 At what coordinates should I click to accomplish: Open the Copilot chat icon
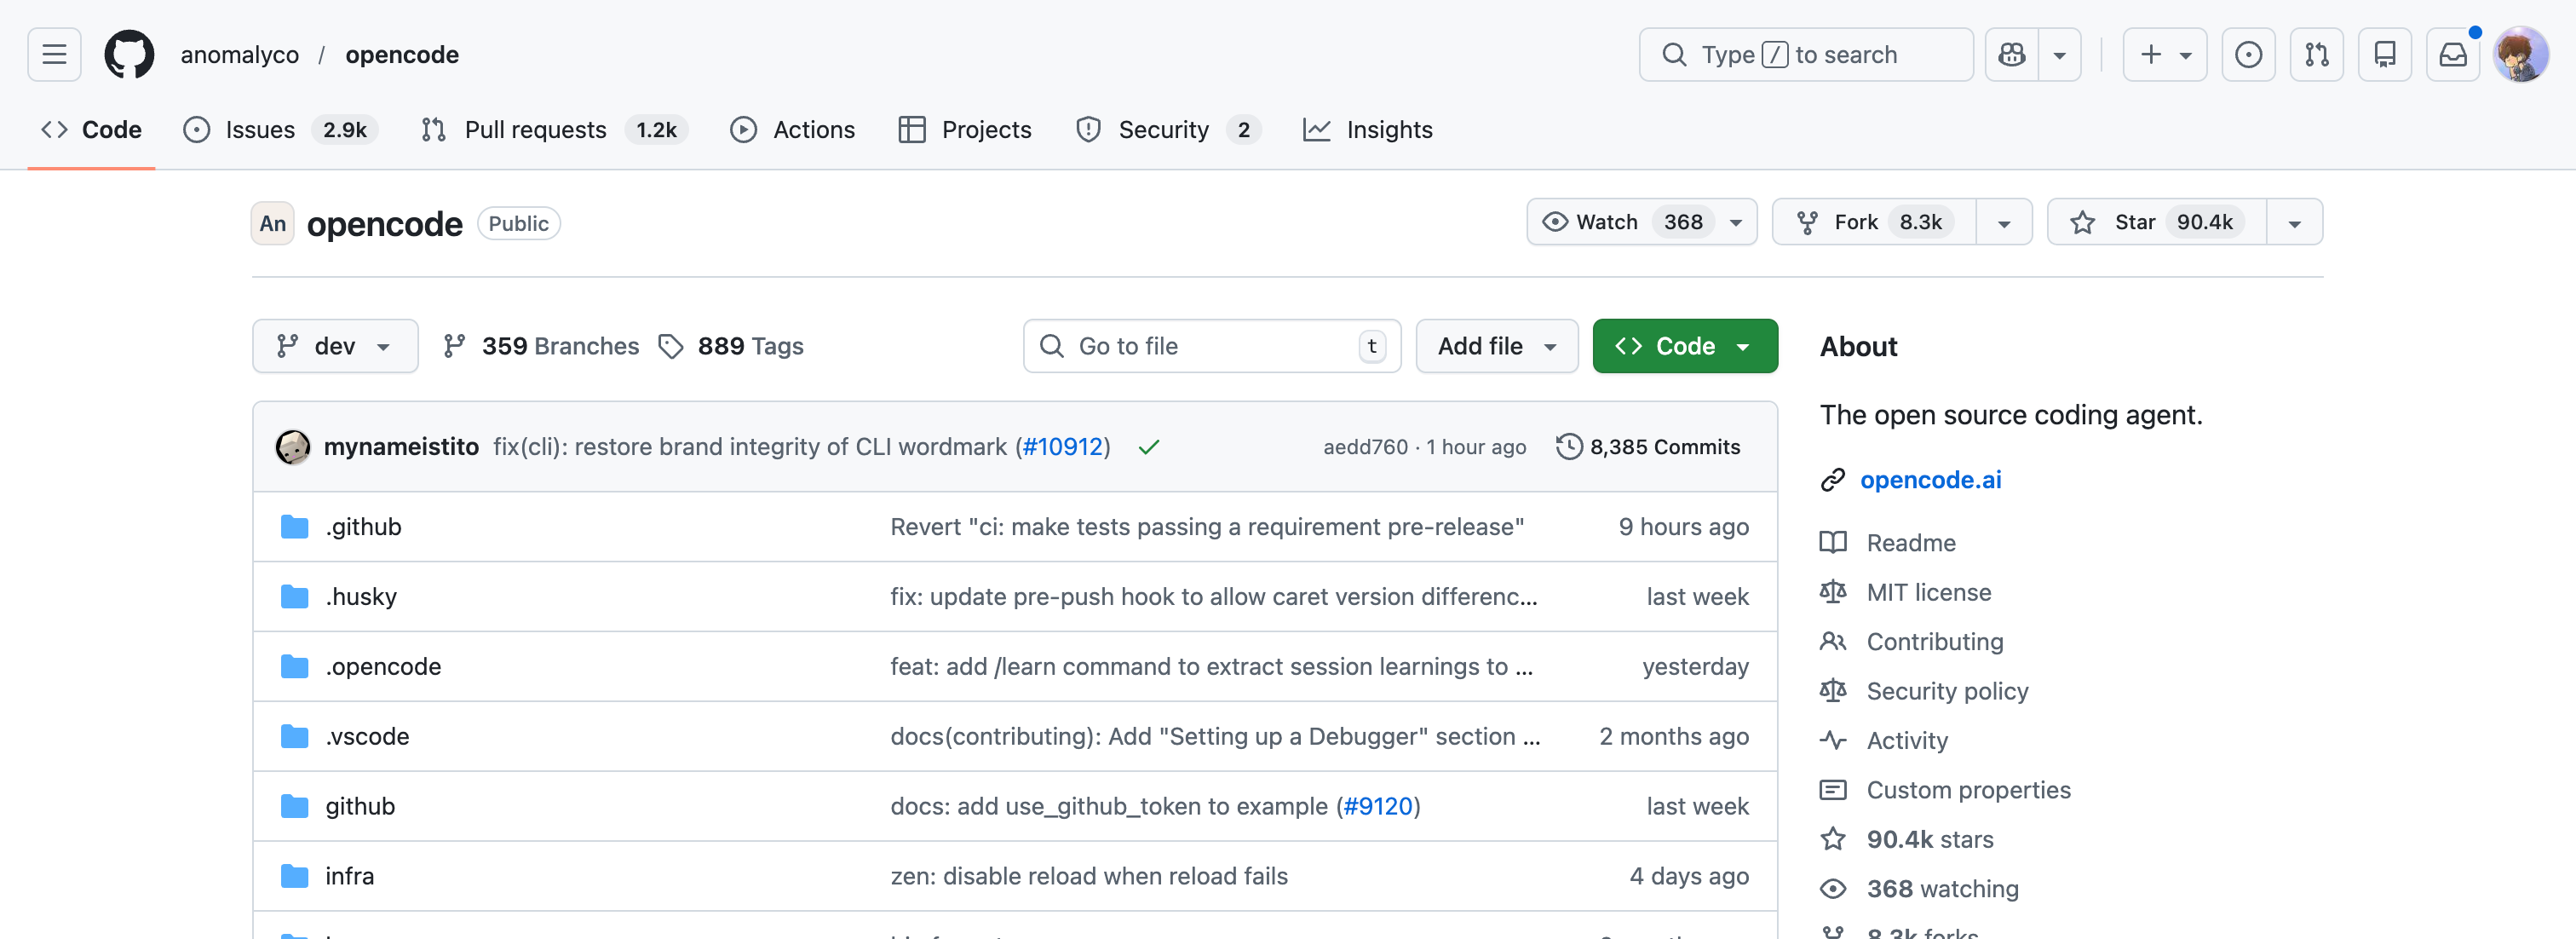[2011, 54]
